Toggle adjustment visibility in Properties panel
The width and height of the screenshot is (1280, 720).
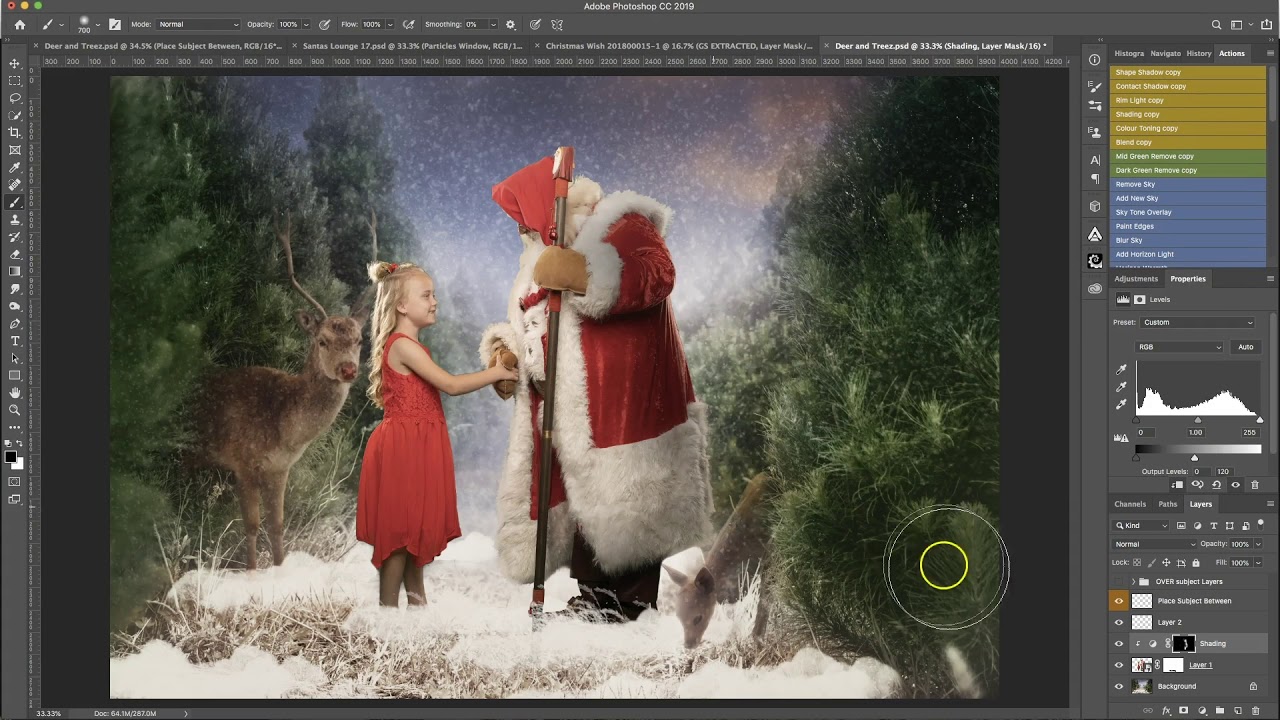[1235, 485]
